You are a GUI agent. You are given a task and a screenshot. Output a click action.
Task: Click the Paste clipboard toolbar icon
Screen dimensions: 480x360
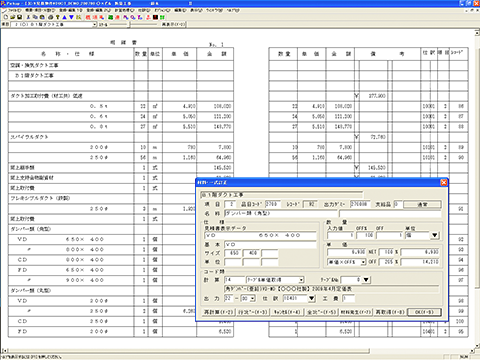click(42, 17)
